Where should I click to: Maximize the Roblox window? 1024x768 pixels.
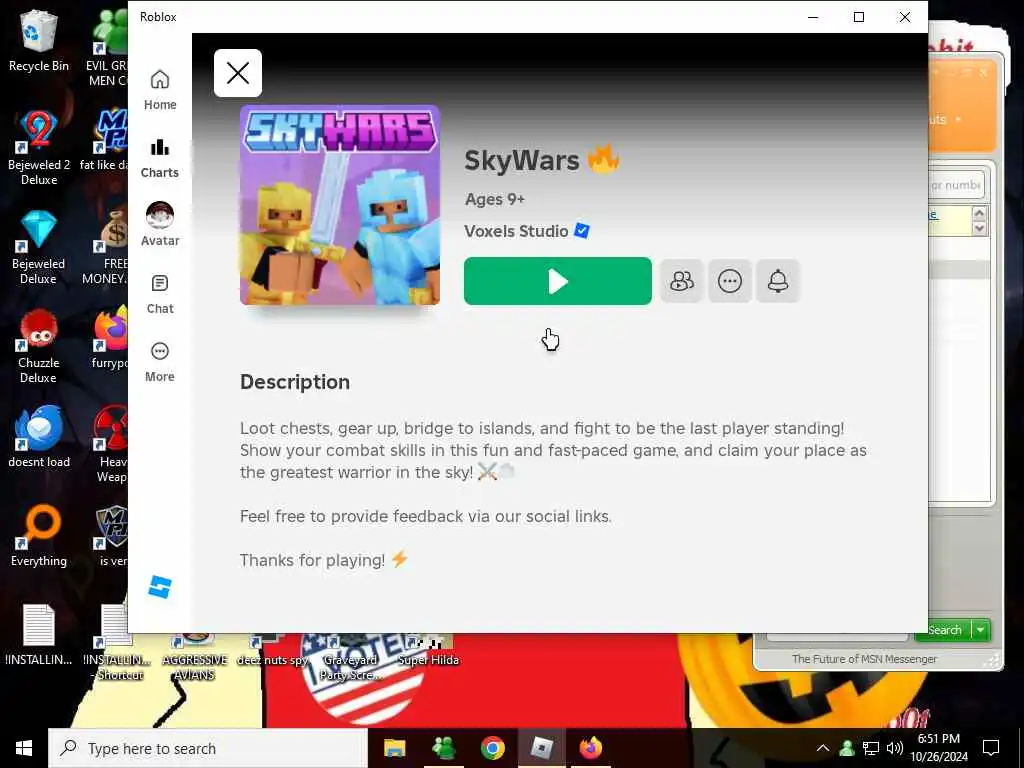pyautogui.click(x=859, y=17)
